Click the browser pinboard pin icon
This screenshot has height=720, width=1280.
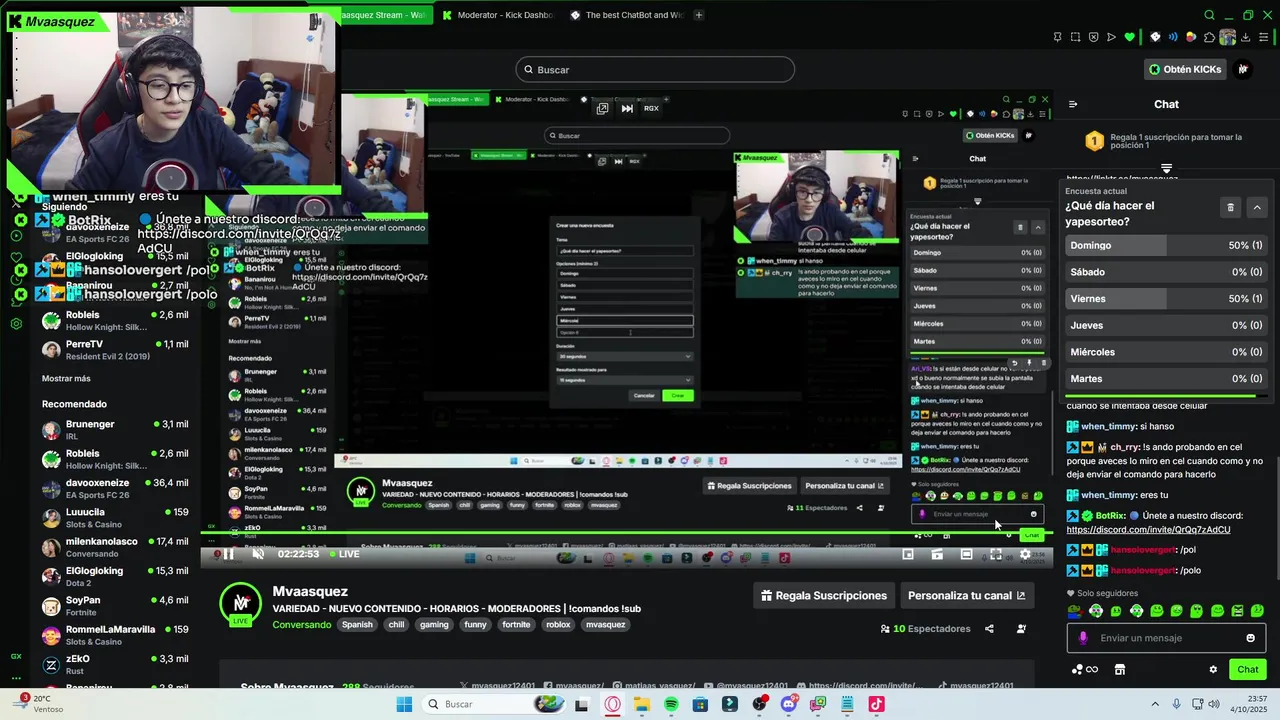(1057, 37)
